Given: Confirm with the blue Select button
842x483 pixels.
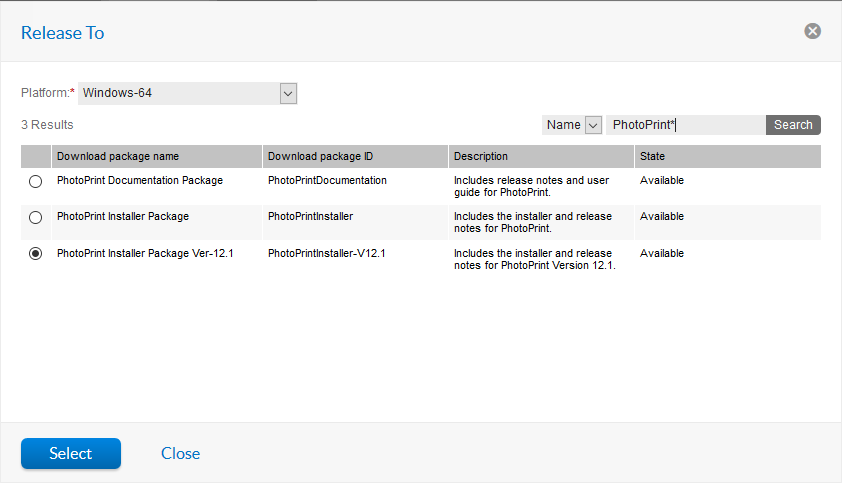Looking at the screenshot, I should click(71, 453).
